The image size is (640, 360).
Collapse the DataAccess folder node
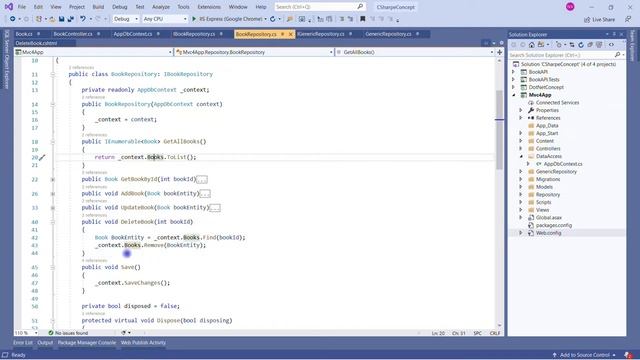[521, 156]
